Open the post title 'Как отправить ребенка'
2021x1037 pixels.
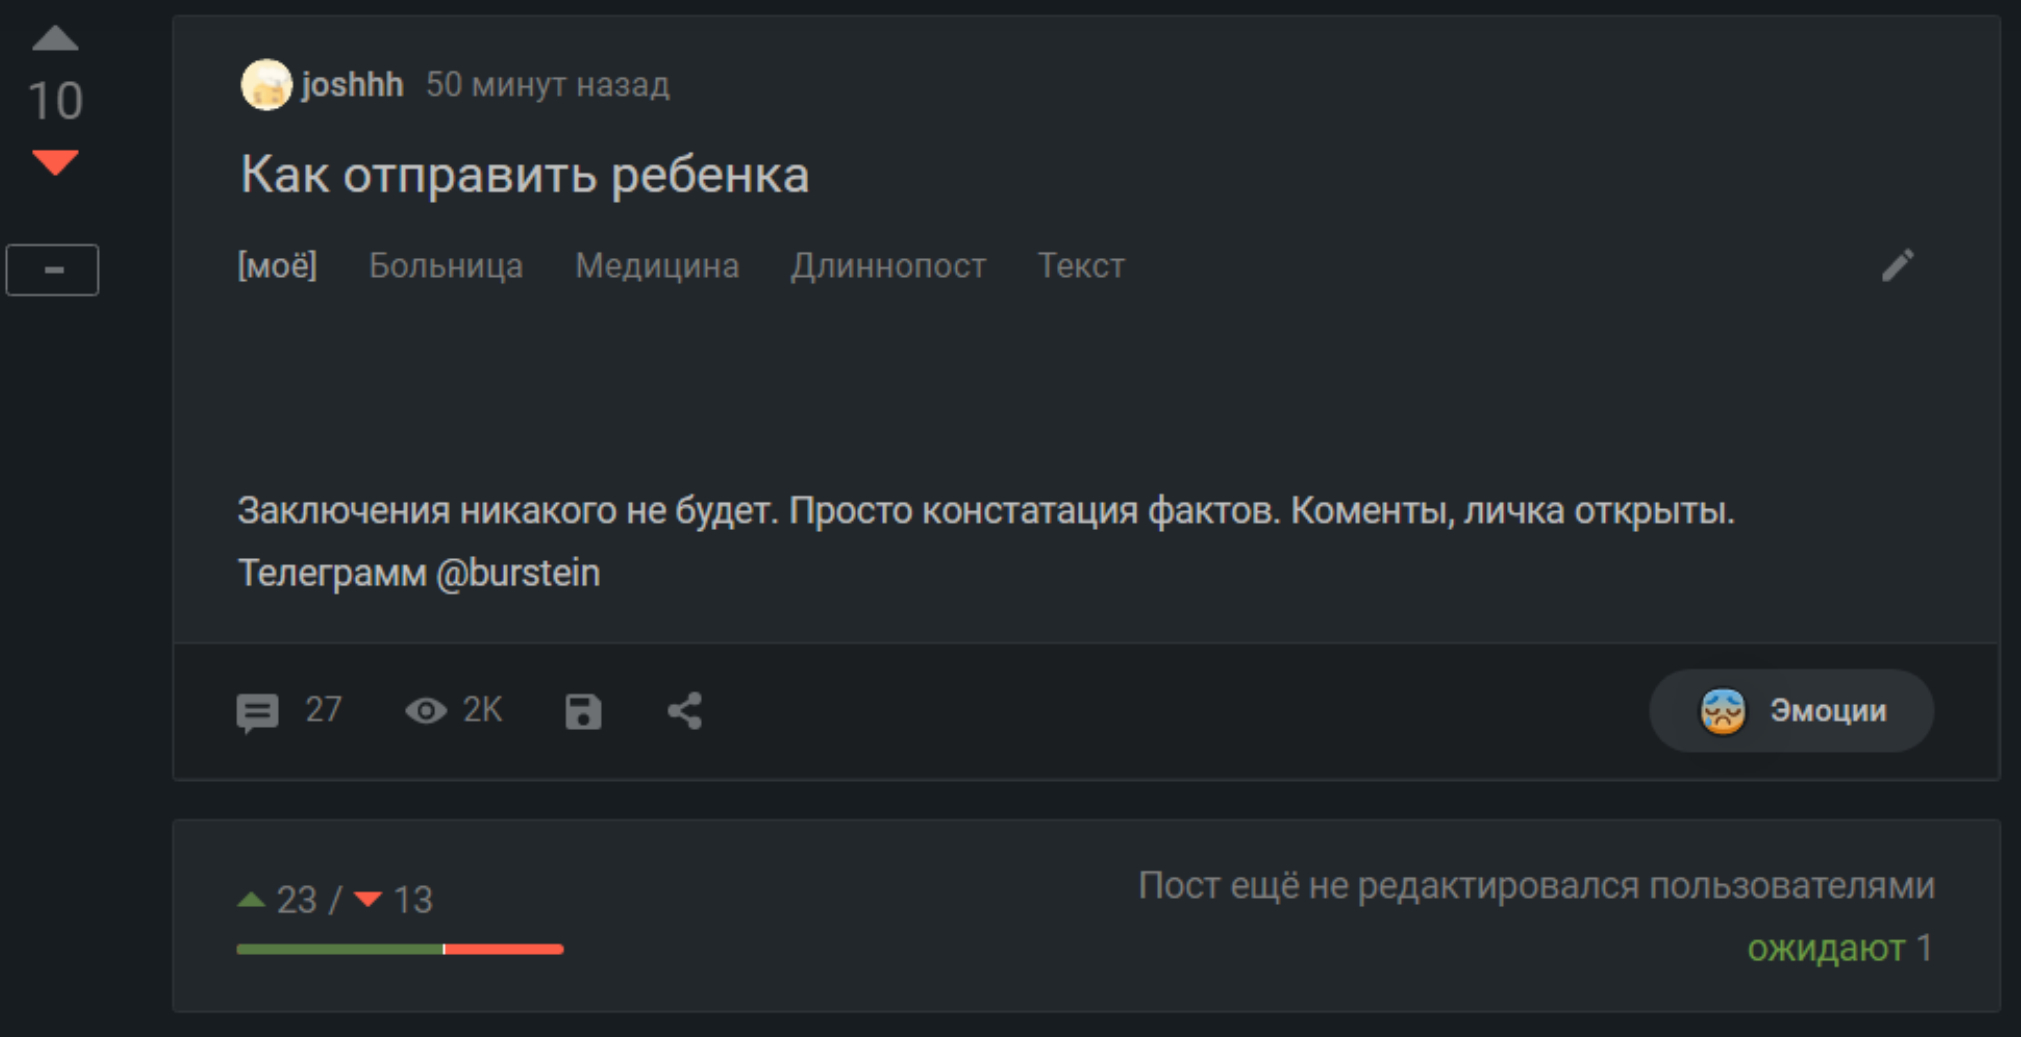click(524, 175)
